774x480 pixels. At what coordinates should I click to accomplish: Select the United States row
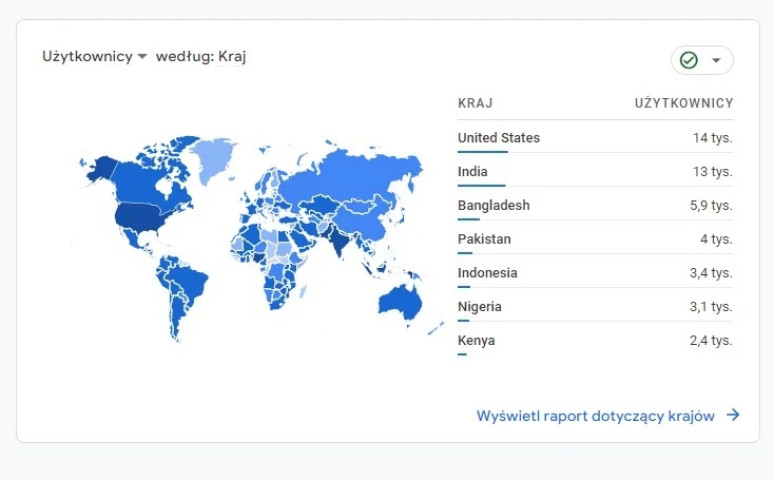(x=594, y=138)
